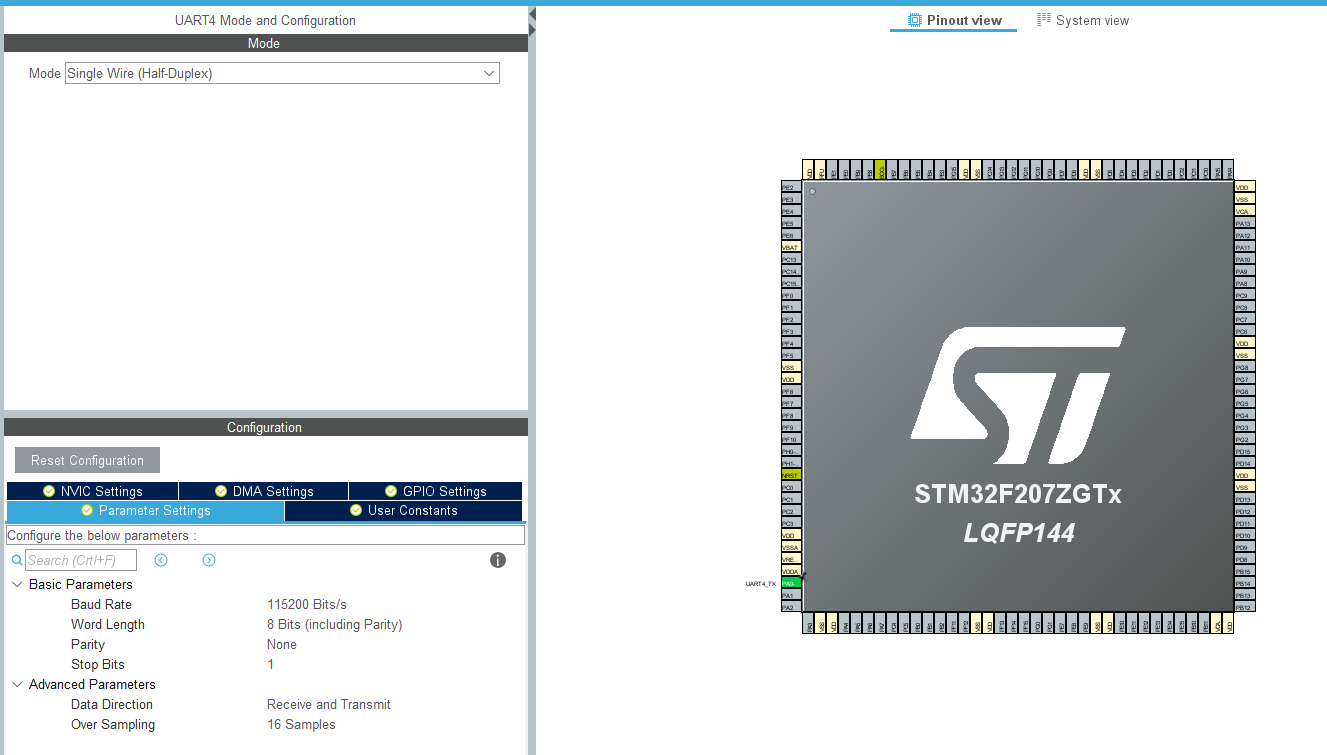Click Over Sampling value 16 Samples
This screenshot has height=755, width=1327.
301,724
